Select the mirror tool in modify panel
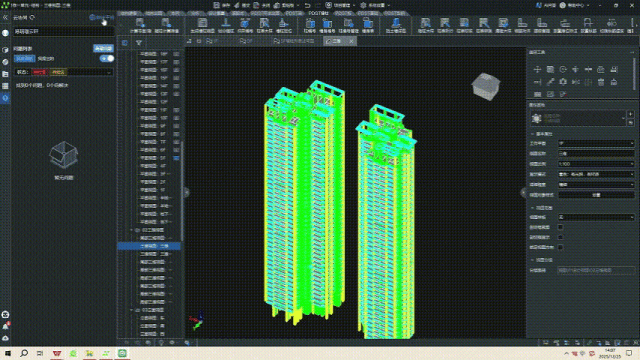 pyautogui.click(x=576, y=82)
